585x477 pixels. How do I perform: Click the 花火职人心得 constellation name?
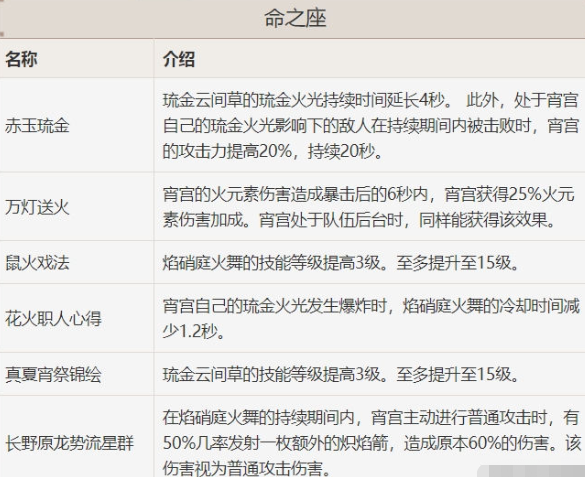(x=53, y=318)
